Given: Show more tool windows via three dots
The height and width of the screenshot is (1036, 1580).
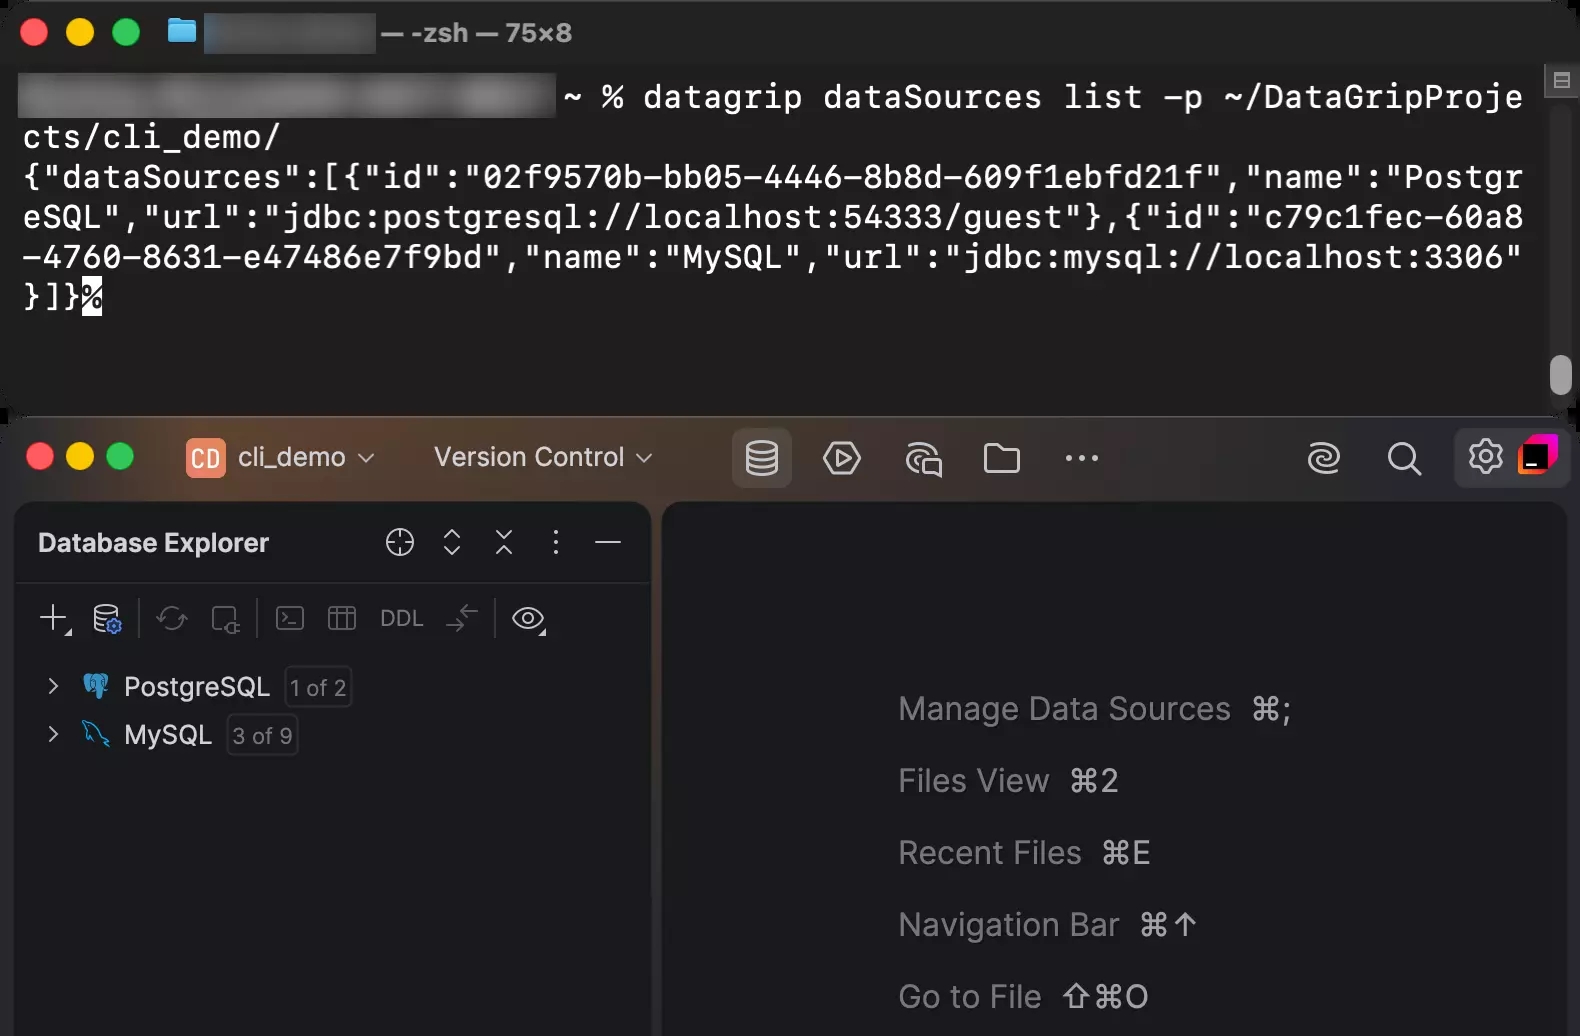Looking at the screenshot, I should coord(1082,458).
